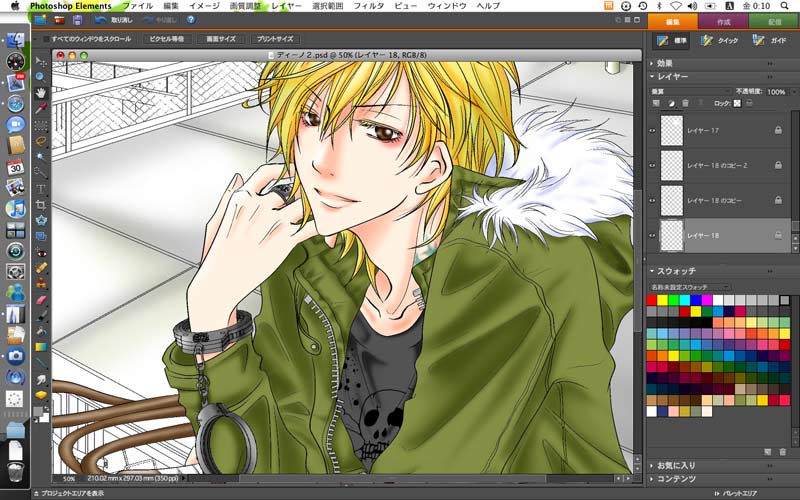This screenshot has width=800, height=500.
Task: Open the ウィンドウ menu
Action: click(x=447, y=6)
